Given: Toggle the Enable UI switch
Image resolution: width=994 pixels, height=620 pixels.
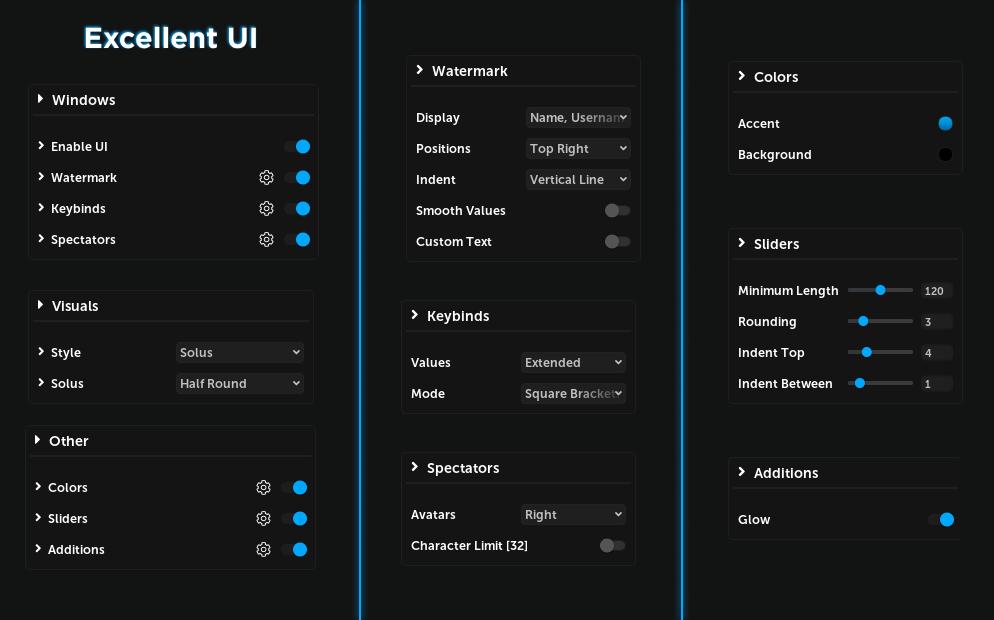Looking at the screenshot, I should click(x=297, y=147).
